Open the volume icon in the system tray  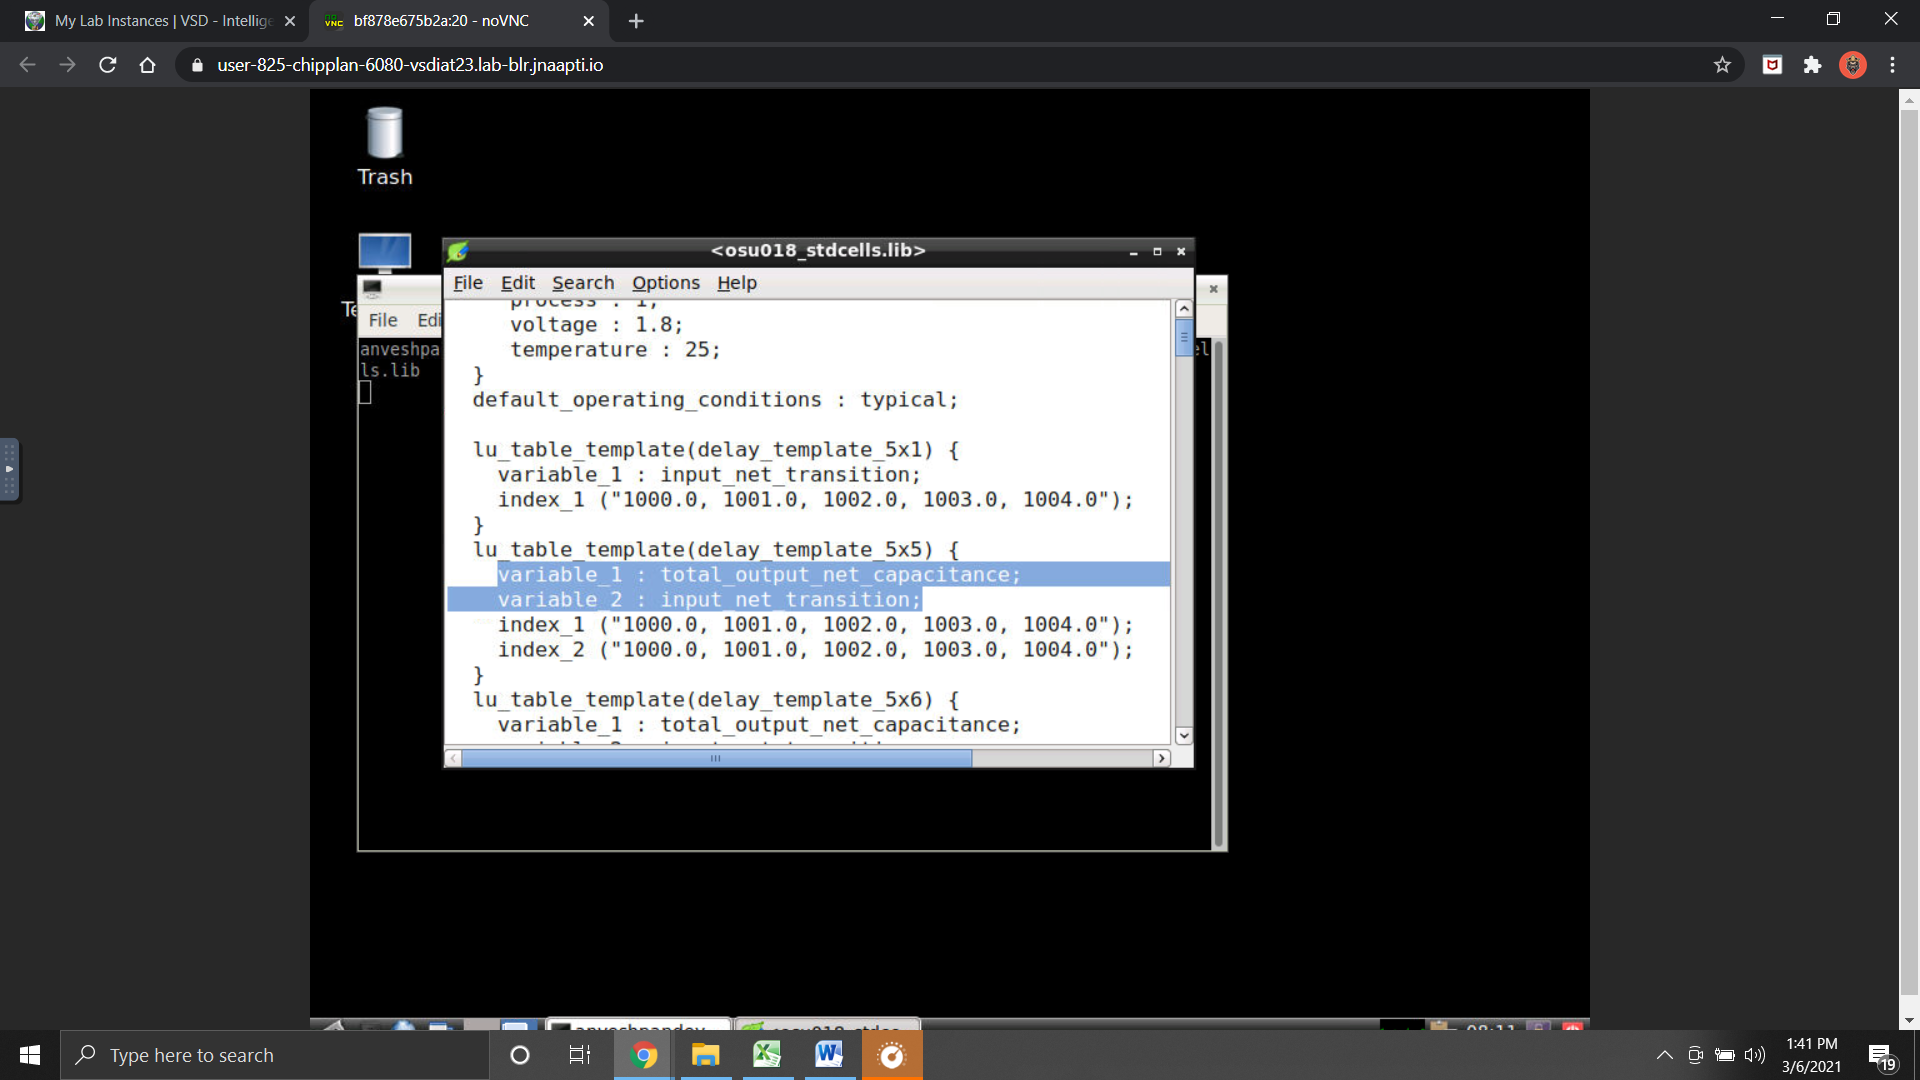click(x=1756, y=1055)
